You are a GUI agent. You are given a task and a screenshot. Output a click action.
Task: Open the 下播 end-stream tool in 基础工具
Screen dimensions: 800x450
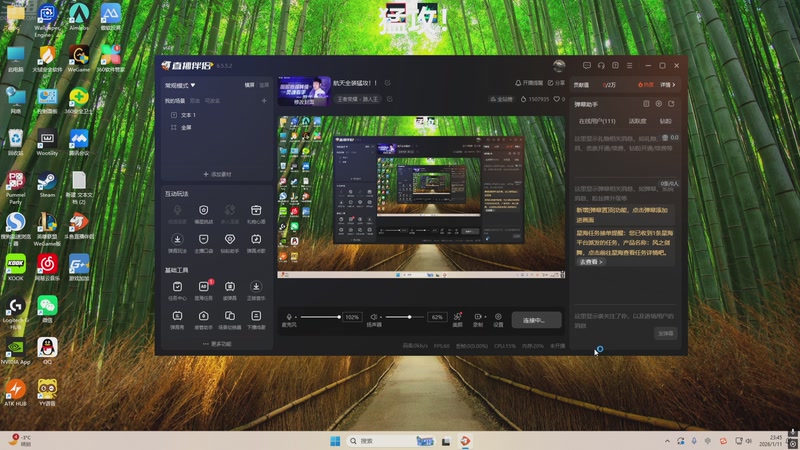(256, 319)
